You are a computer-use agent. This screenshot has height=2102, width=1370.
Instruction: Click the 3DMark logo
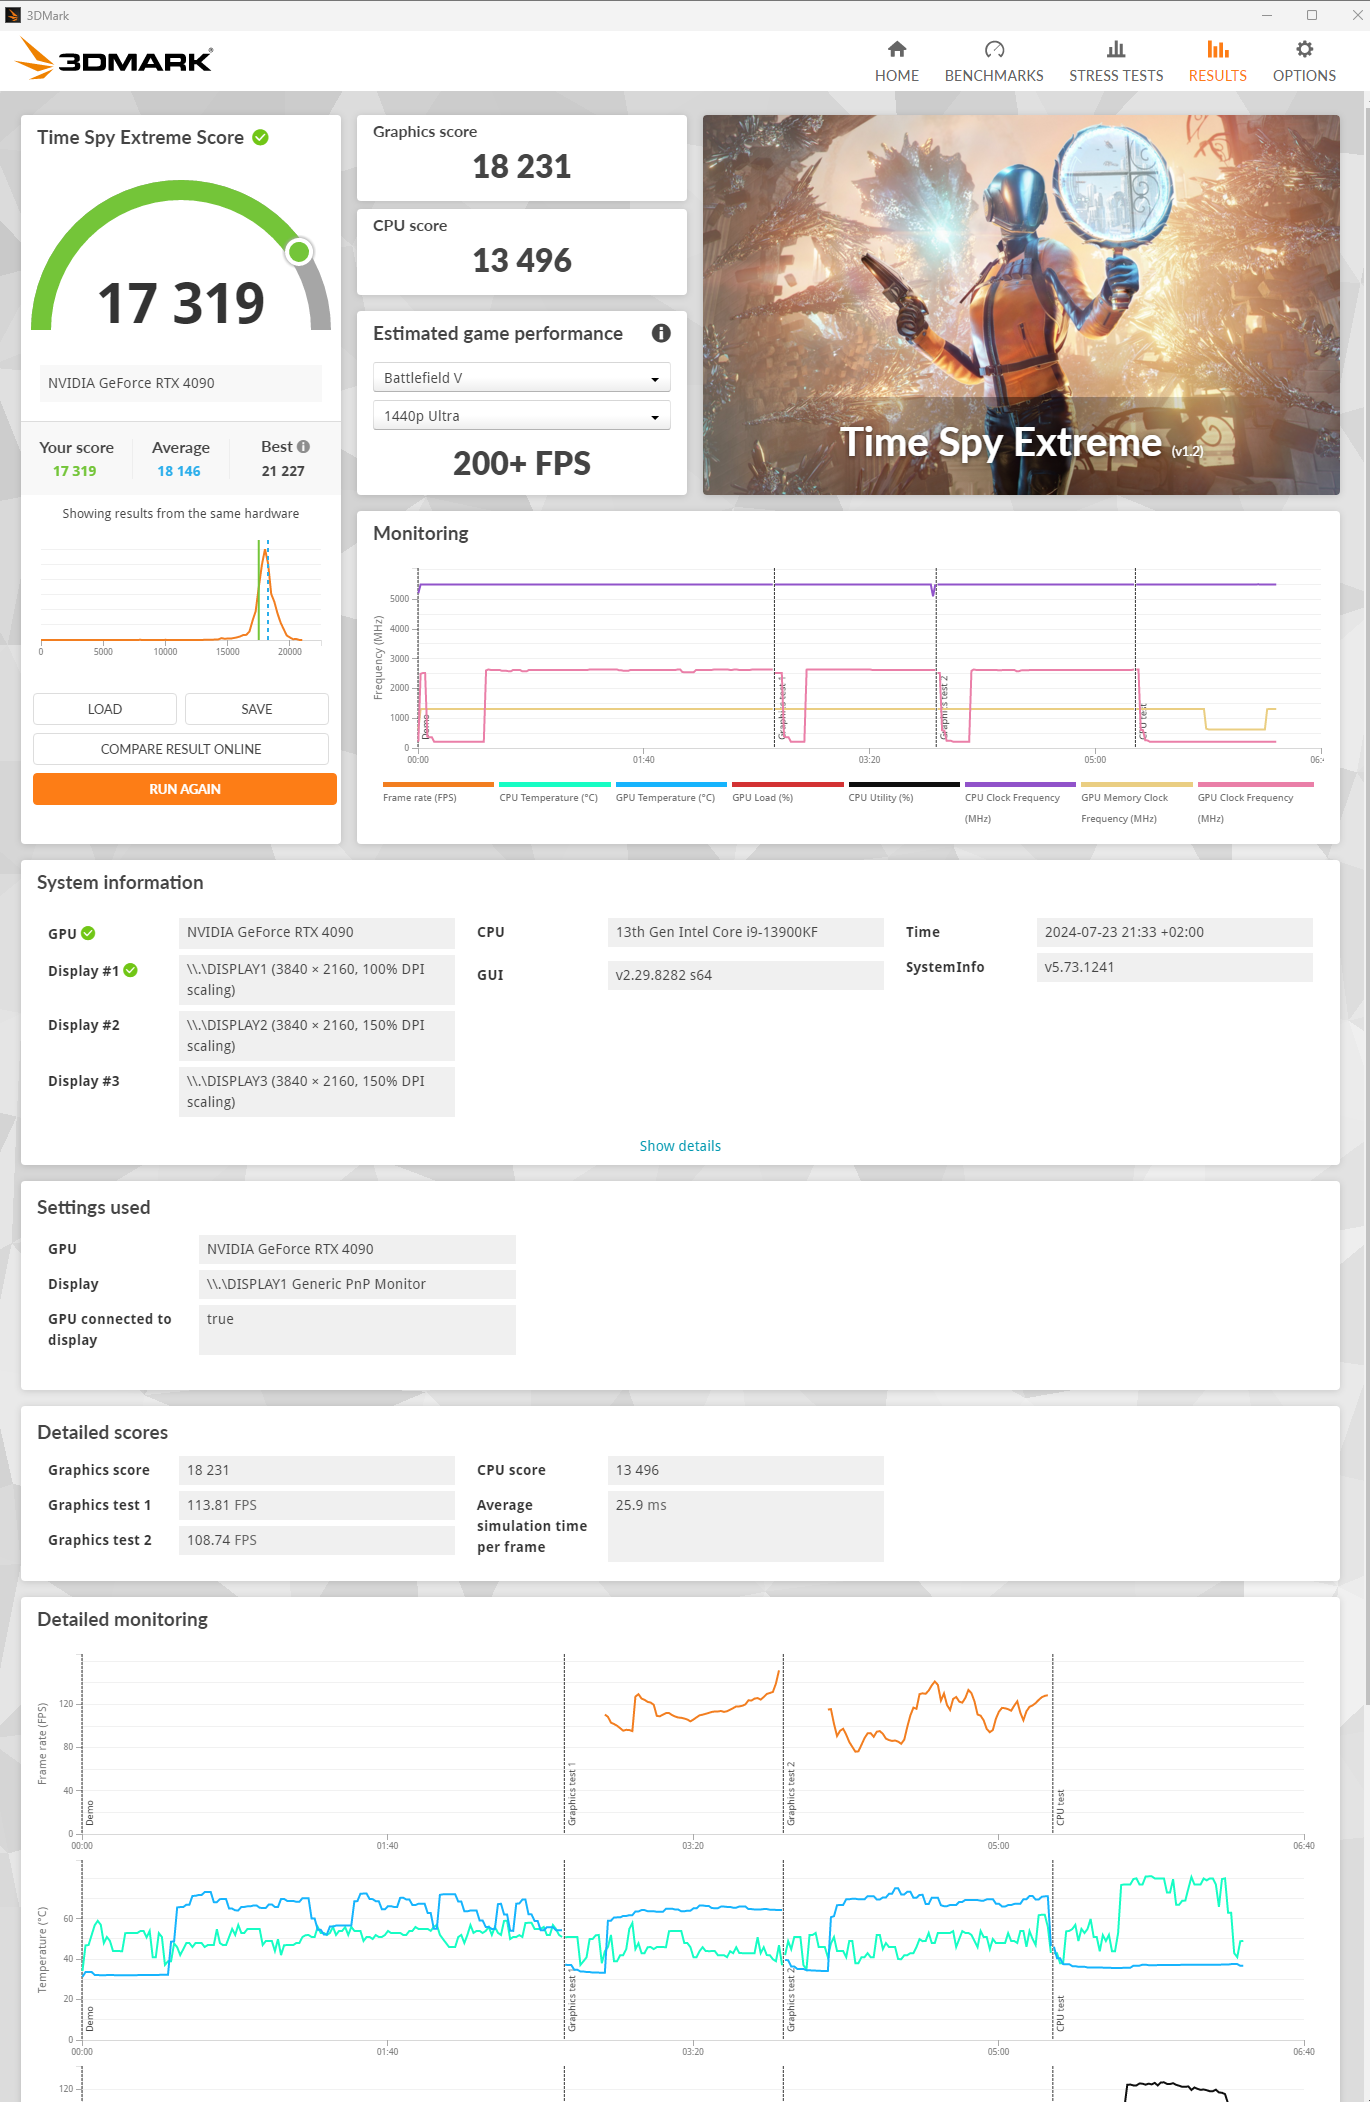[114, 59]
